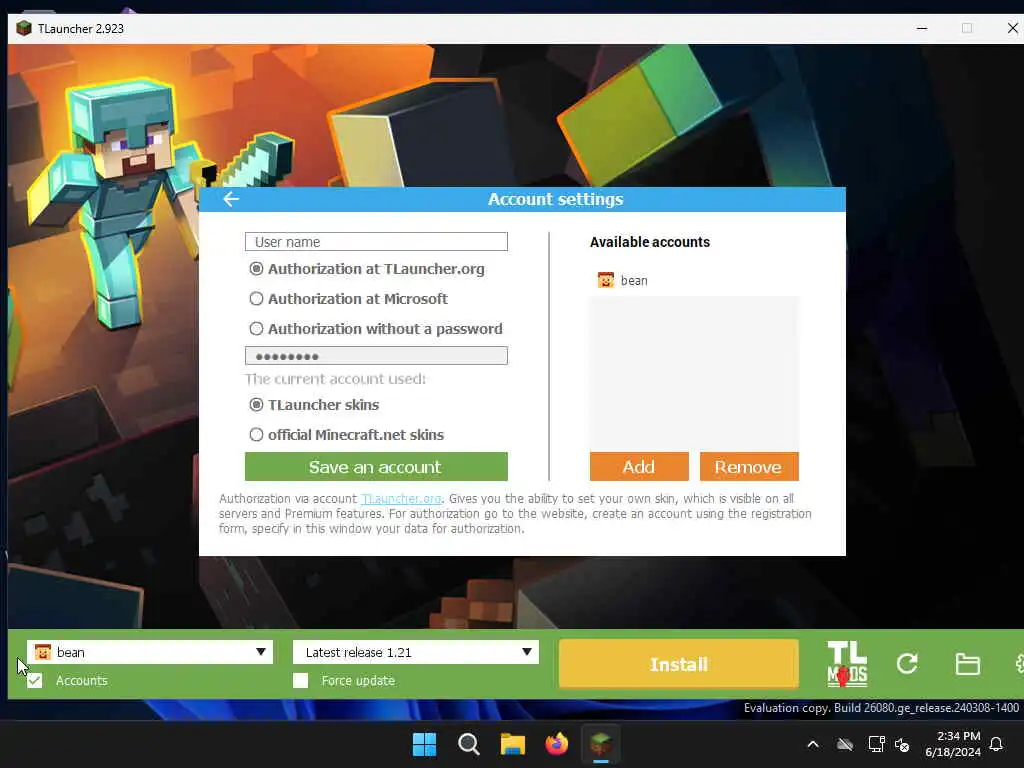The height and width of the screenshot is (768, 1024).
Task: Click the User name field
Action: [x=376, y=242]
